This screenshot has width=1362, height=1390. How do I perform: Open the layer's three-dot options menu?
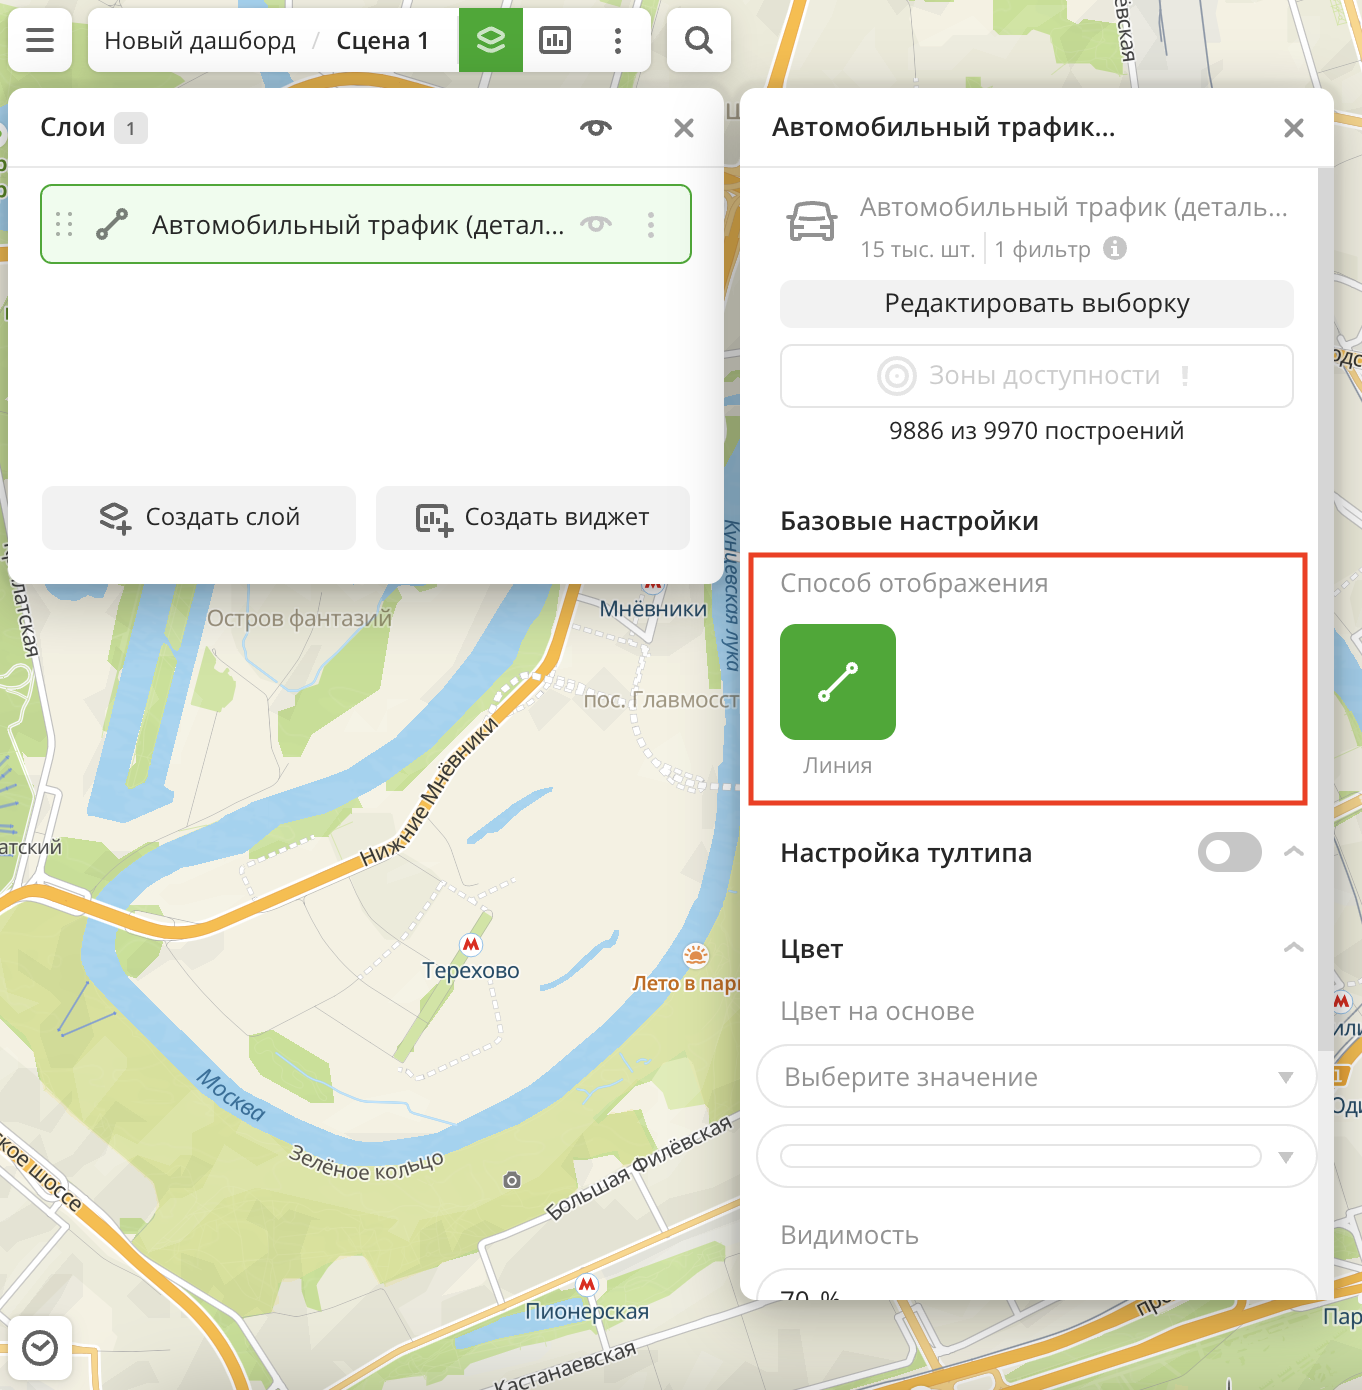[651, 225]
